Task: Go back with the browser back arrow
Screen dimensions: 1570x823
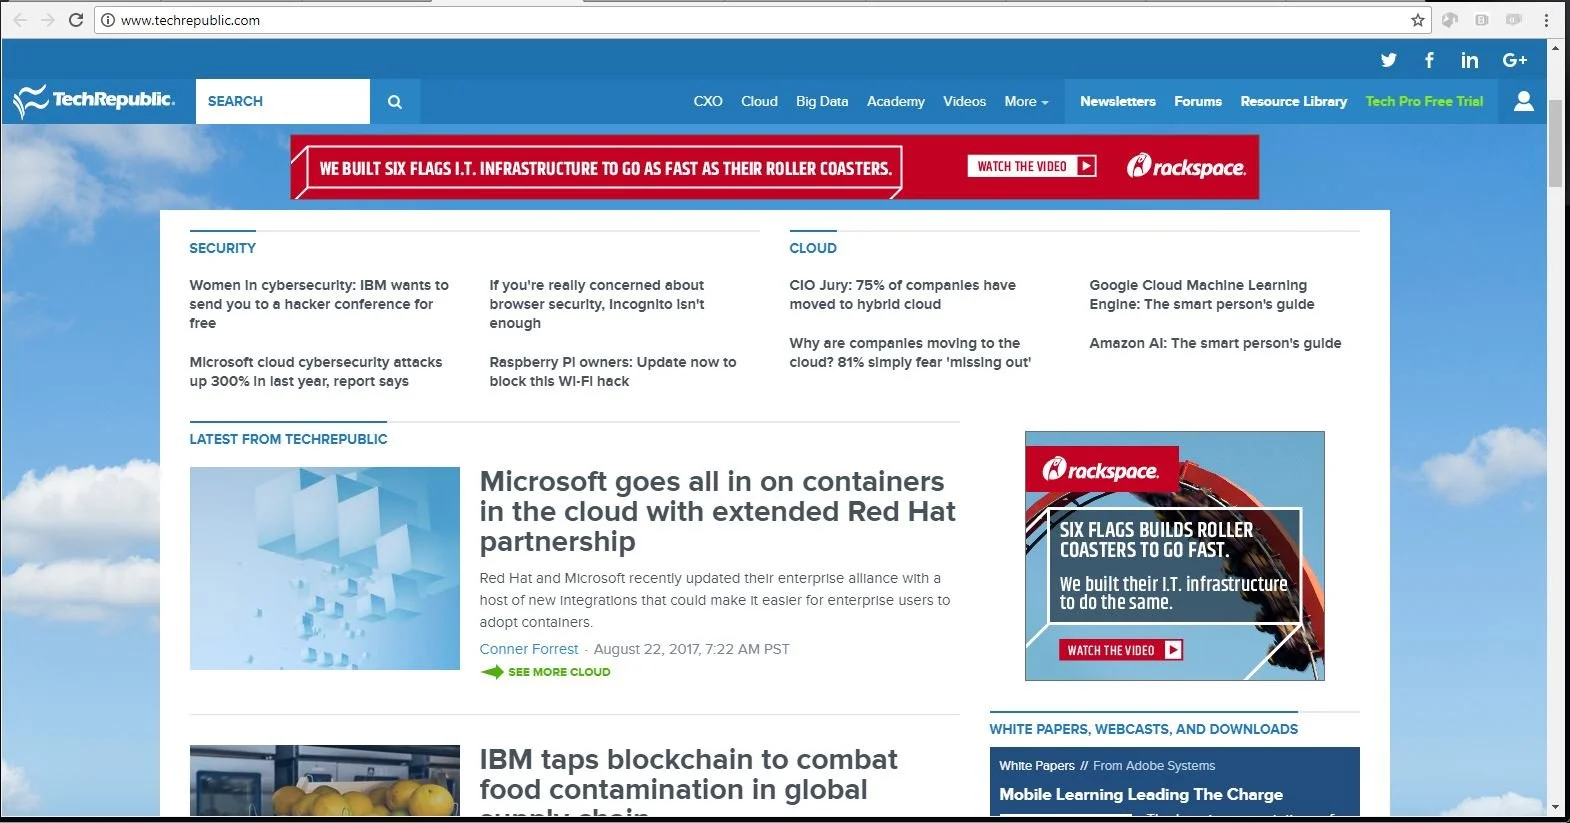Action: [20, 20]
